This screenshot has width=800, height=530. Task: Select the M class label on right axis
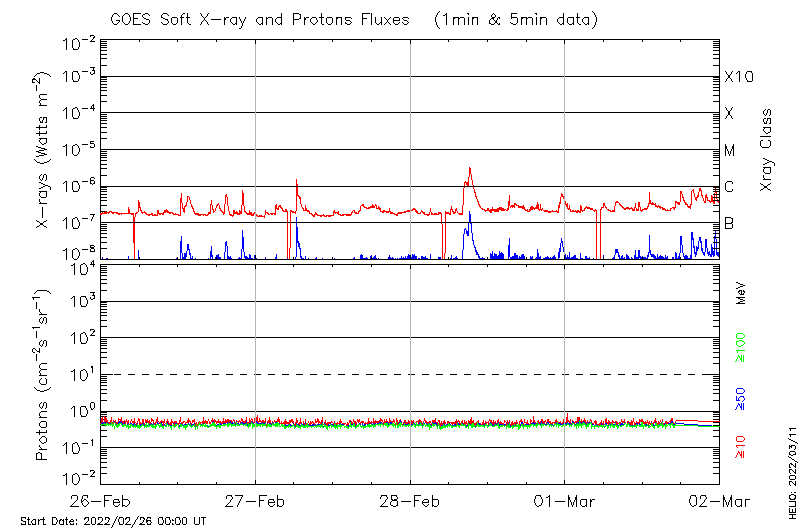[730, 150]
